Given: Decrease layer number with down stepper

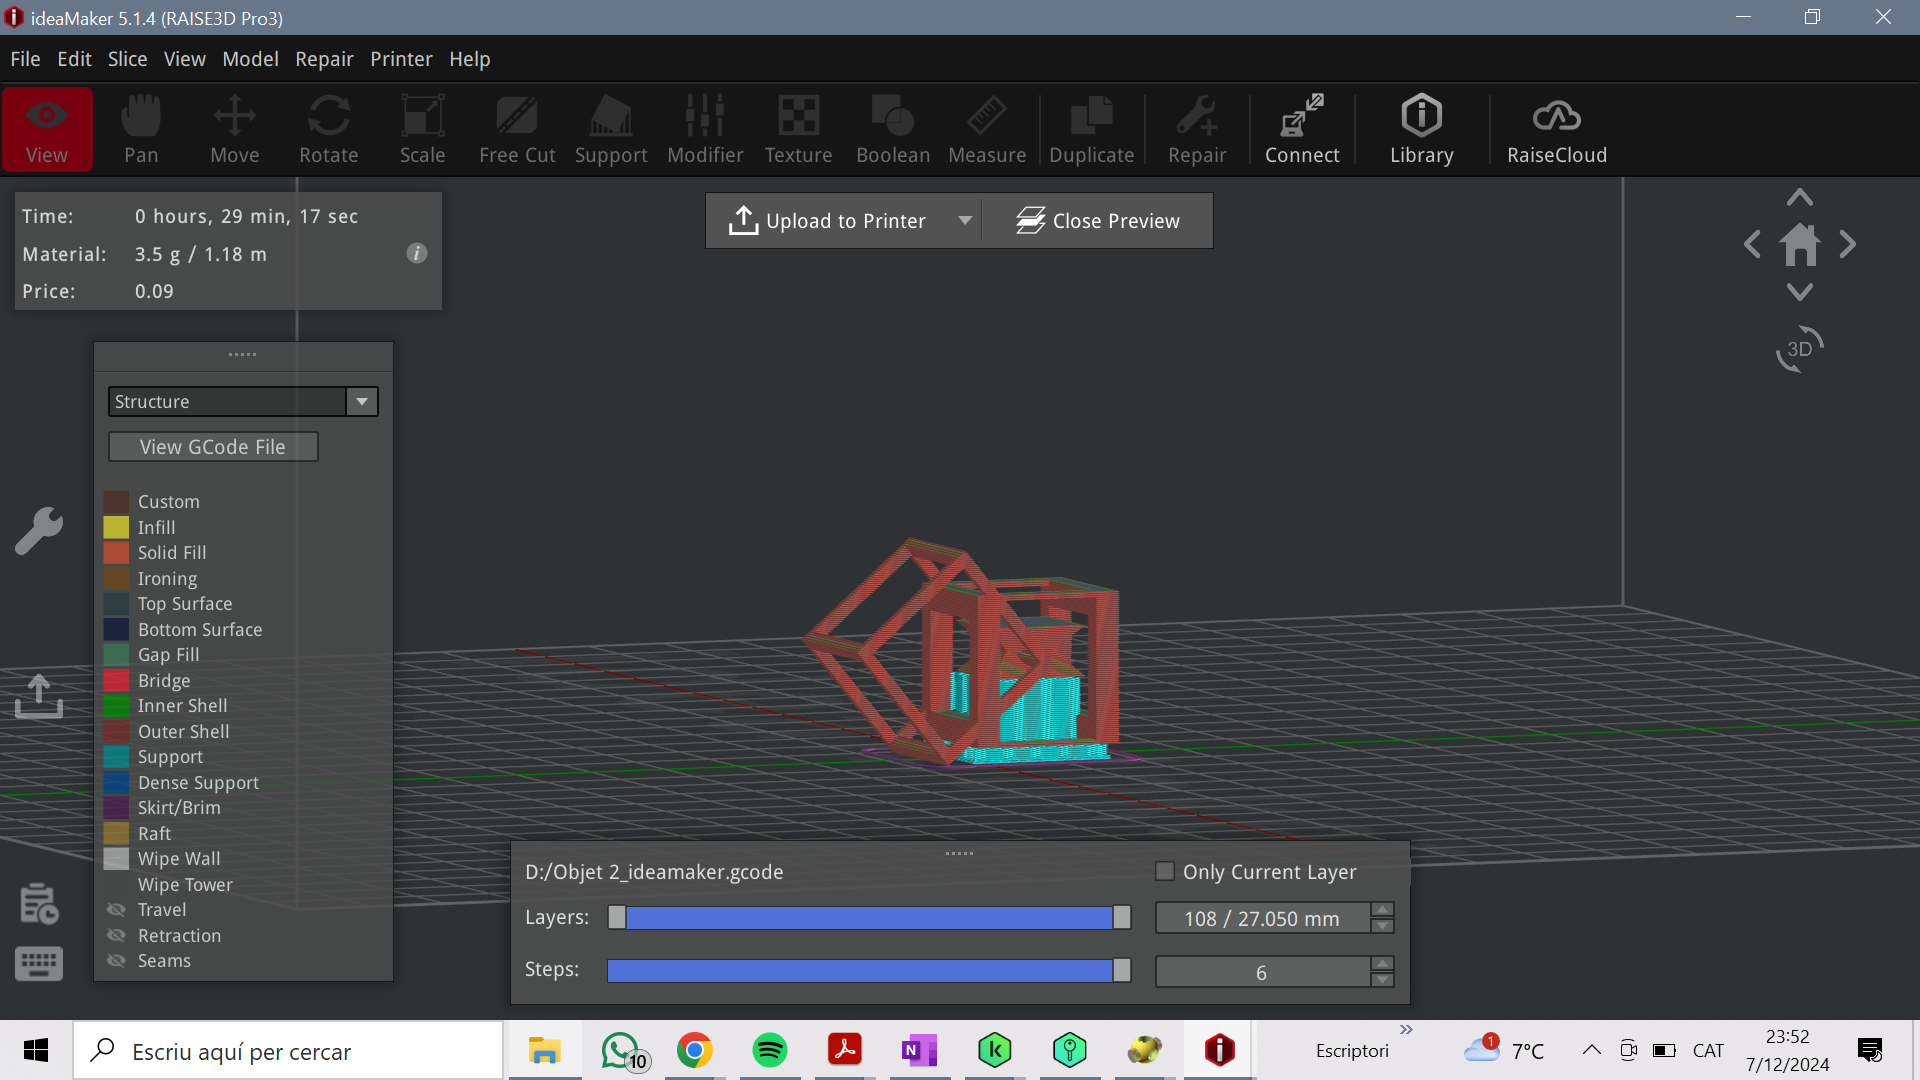Looking at the screenshot, I should pos(1383,926).
